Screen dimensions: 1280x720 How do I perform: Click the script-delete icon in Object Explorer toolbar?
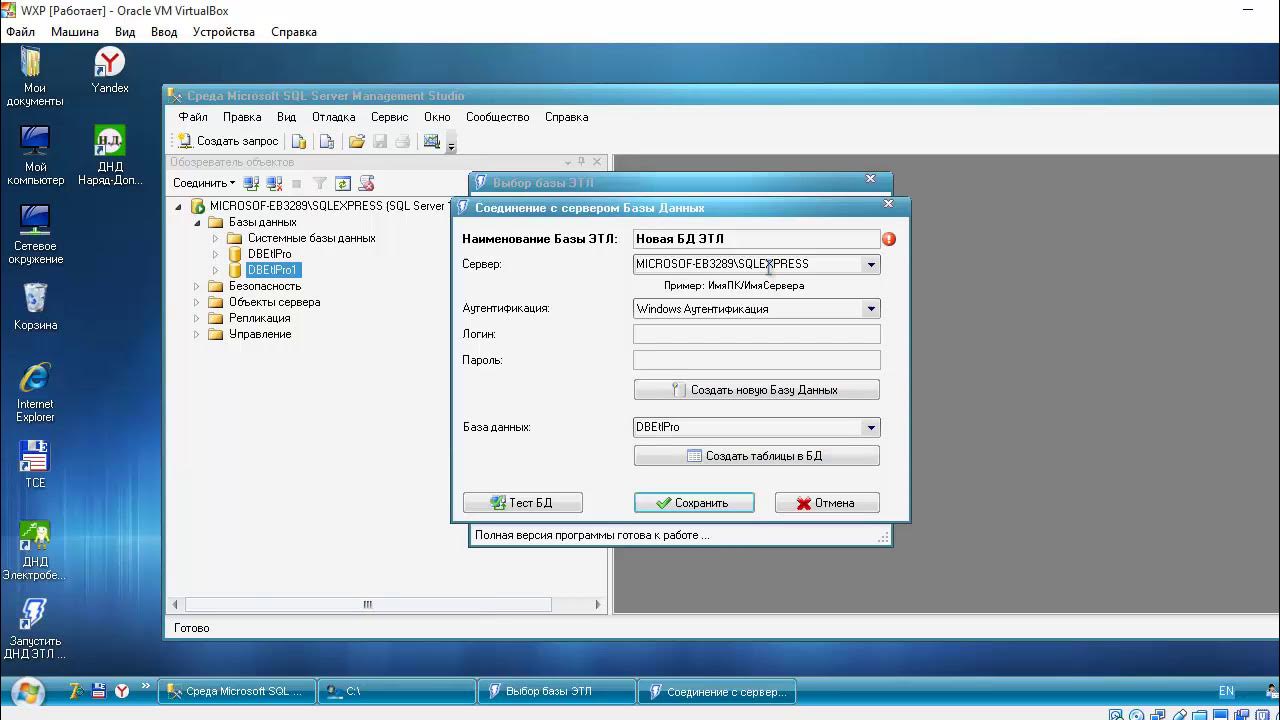[x=366, y=184]
